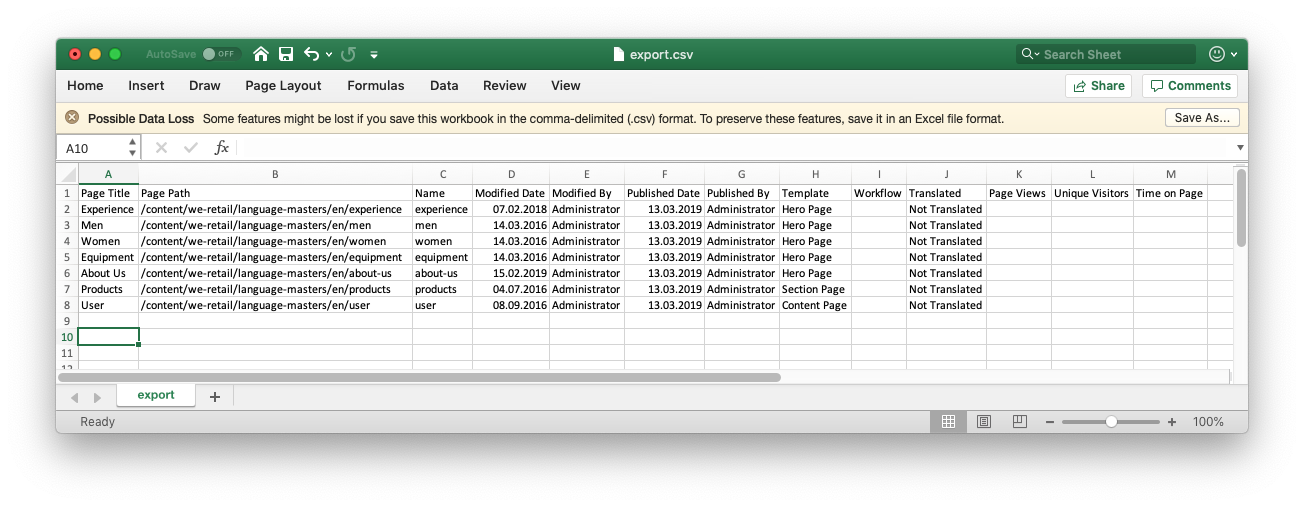Select column B header
This screenshot has width=1304, height=507.
[275, 175]
